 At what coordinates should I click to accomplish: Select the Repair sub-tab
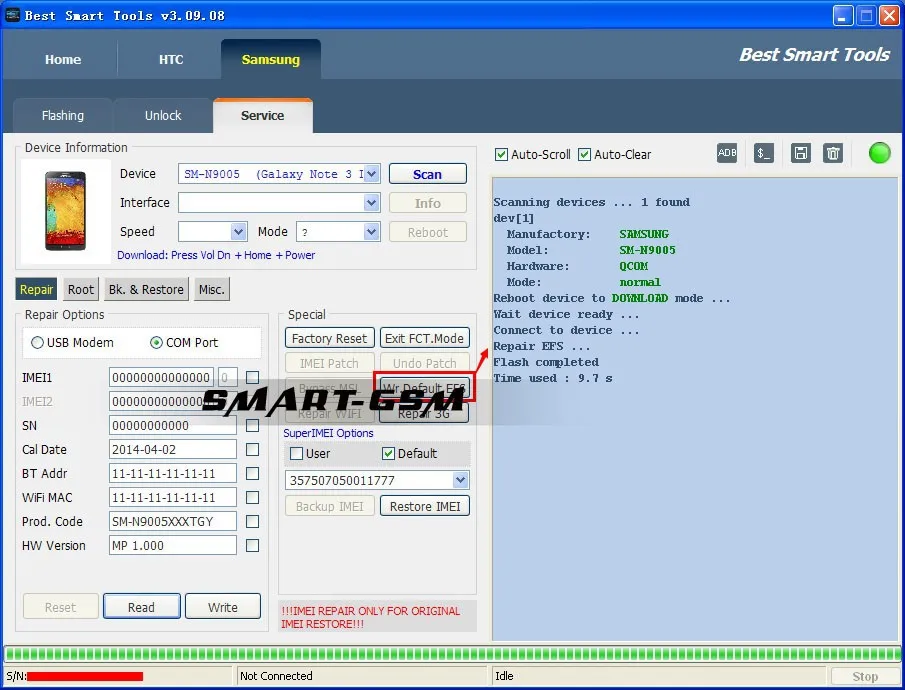(x=36, y=289)
